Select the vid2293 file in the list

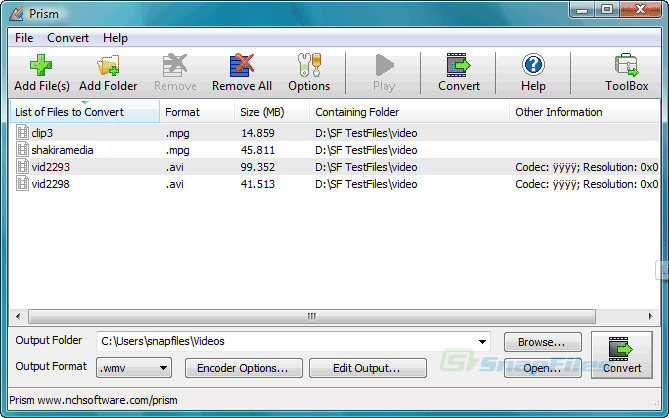pos(50,167)
